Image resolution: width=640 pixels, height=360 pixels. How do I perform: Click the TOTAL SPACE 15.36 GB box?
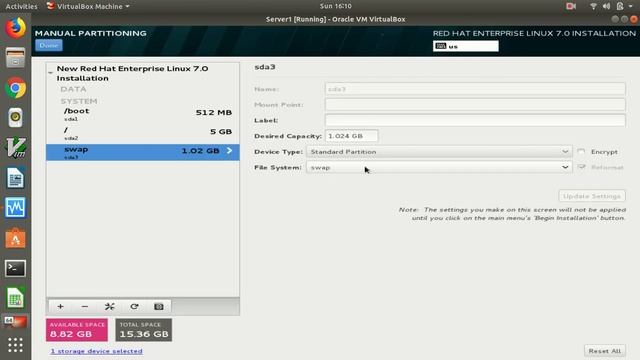pyautogui.click(x=144, y=330)
